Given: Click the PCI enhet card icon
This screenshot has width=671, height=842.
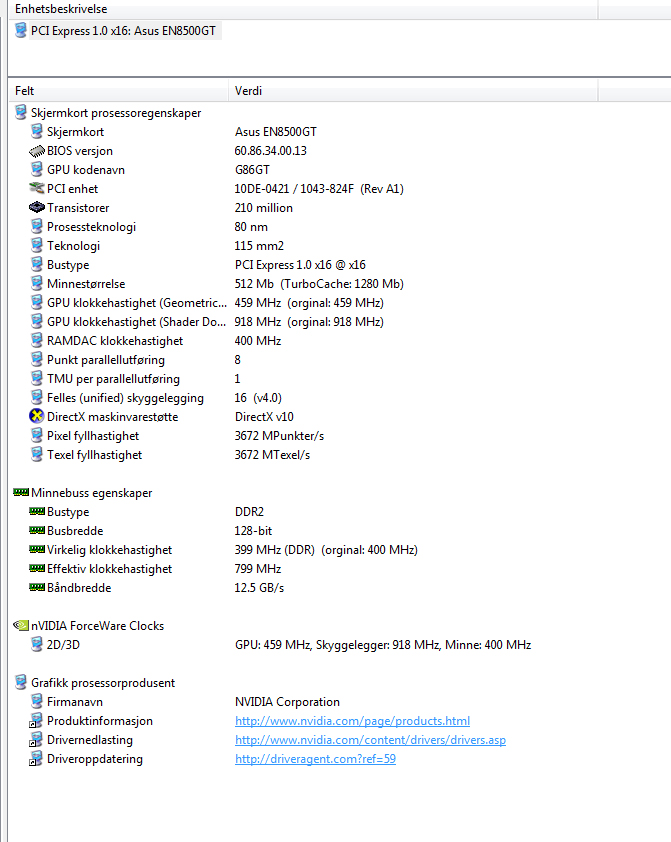Looking at the screenshot, I should tap(37, 188).
